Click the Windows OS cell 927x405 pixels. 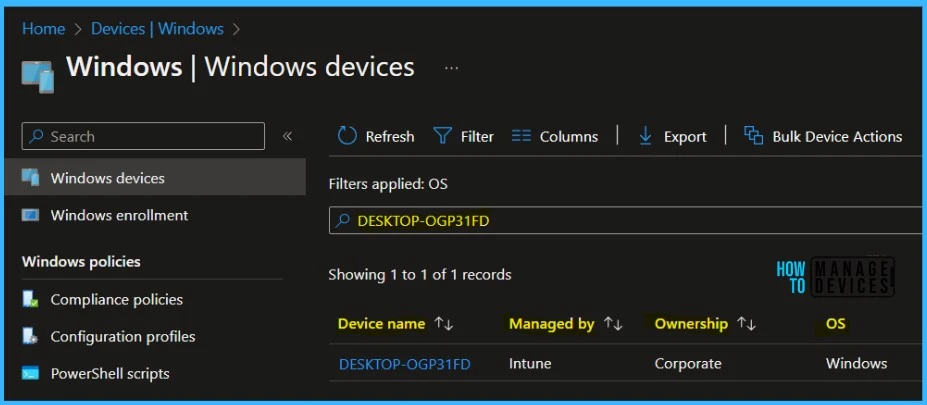coord(857,364)
